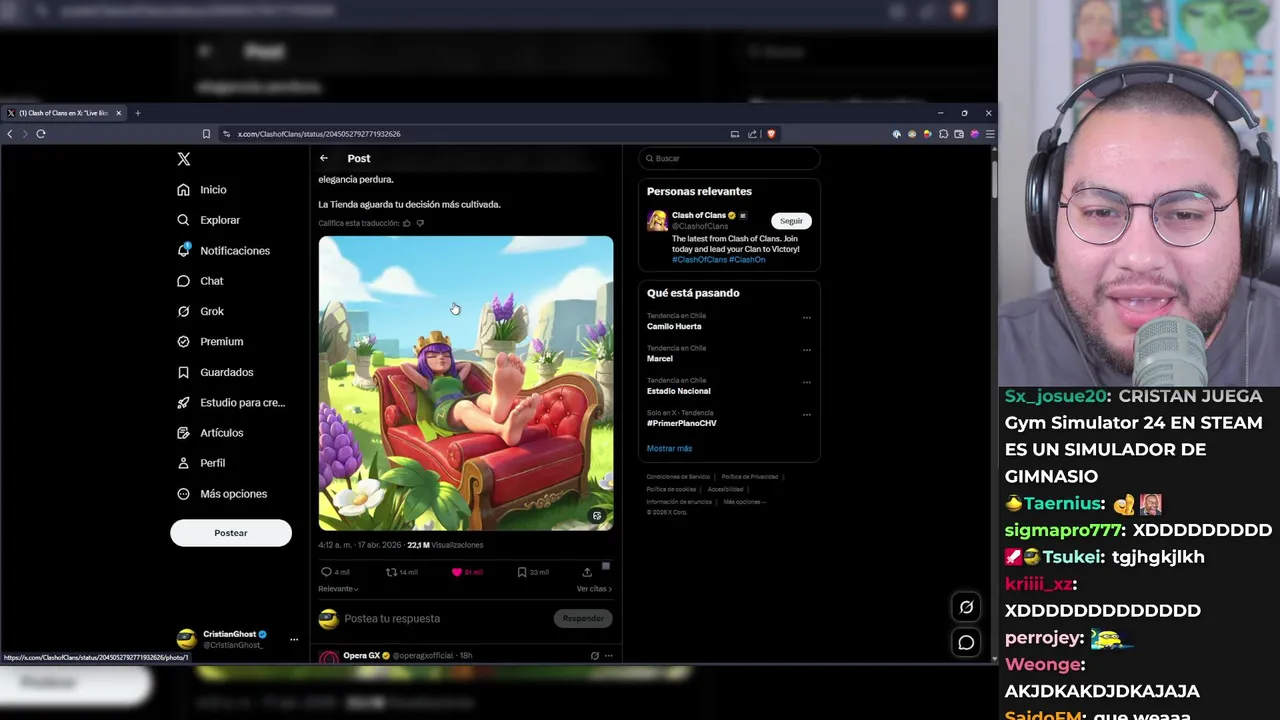Open floating chat messages button
Image resolution: width=1280 pixels, height=720 pixels.
click(x=966, y=642)
